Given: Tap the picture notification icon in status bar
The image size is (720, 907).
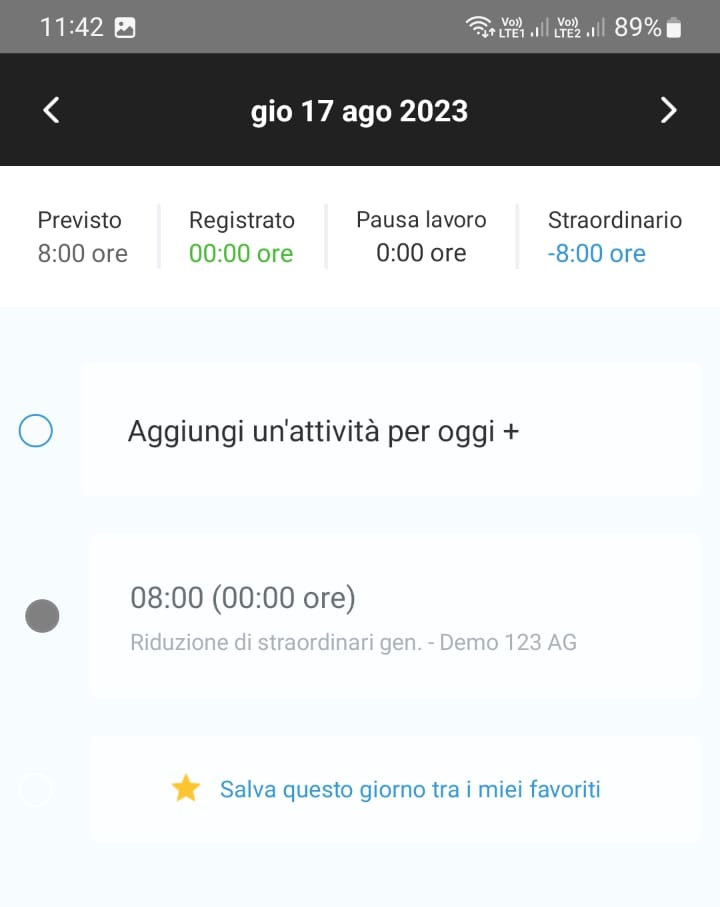Looking at the screenshot, I should [x=125, y=27].
